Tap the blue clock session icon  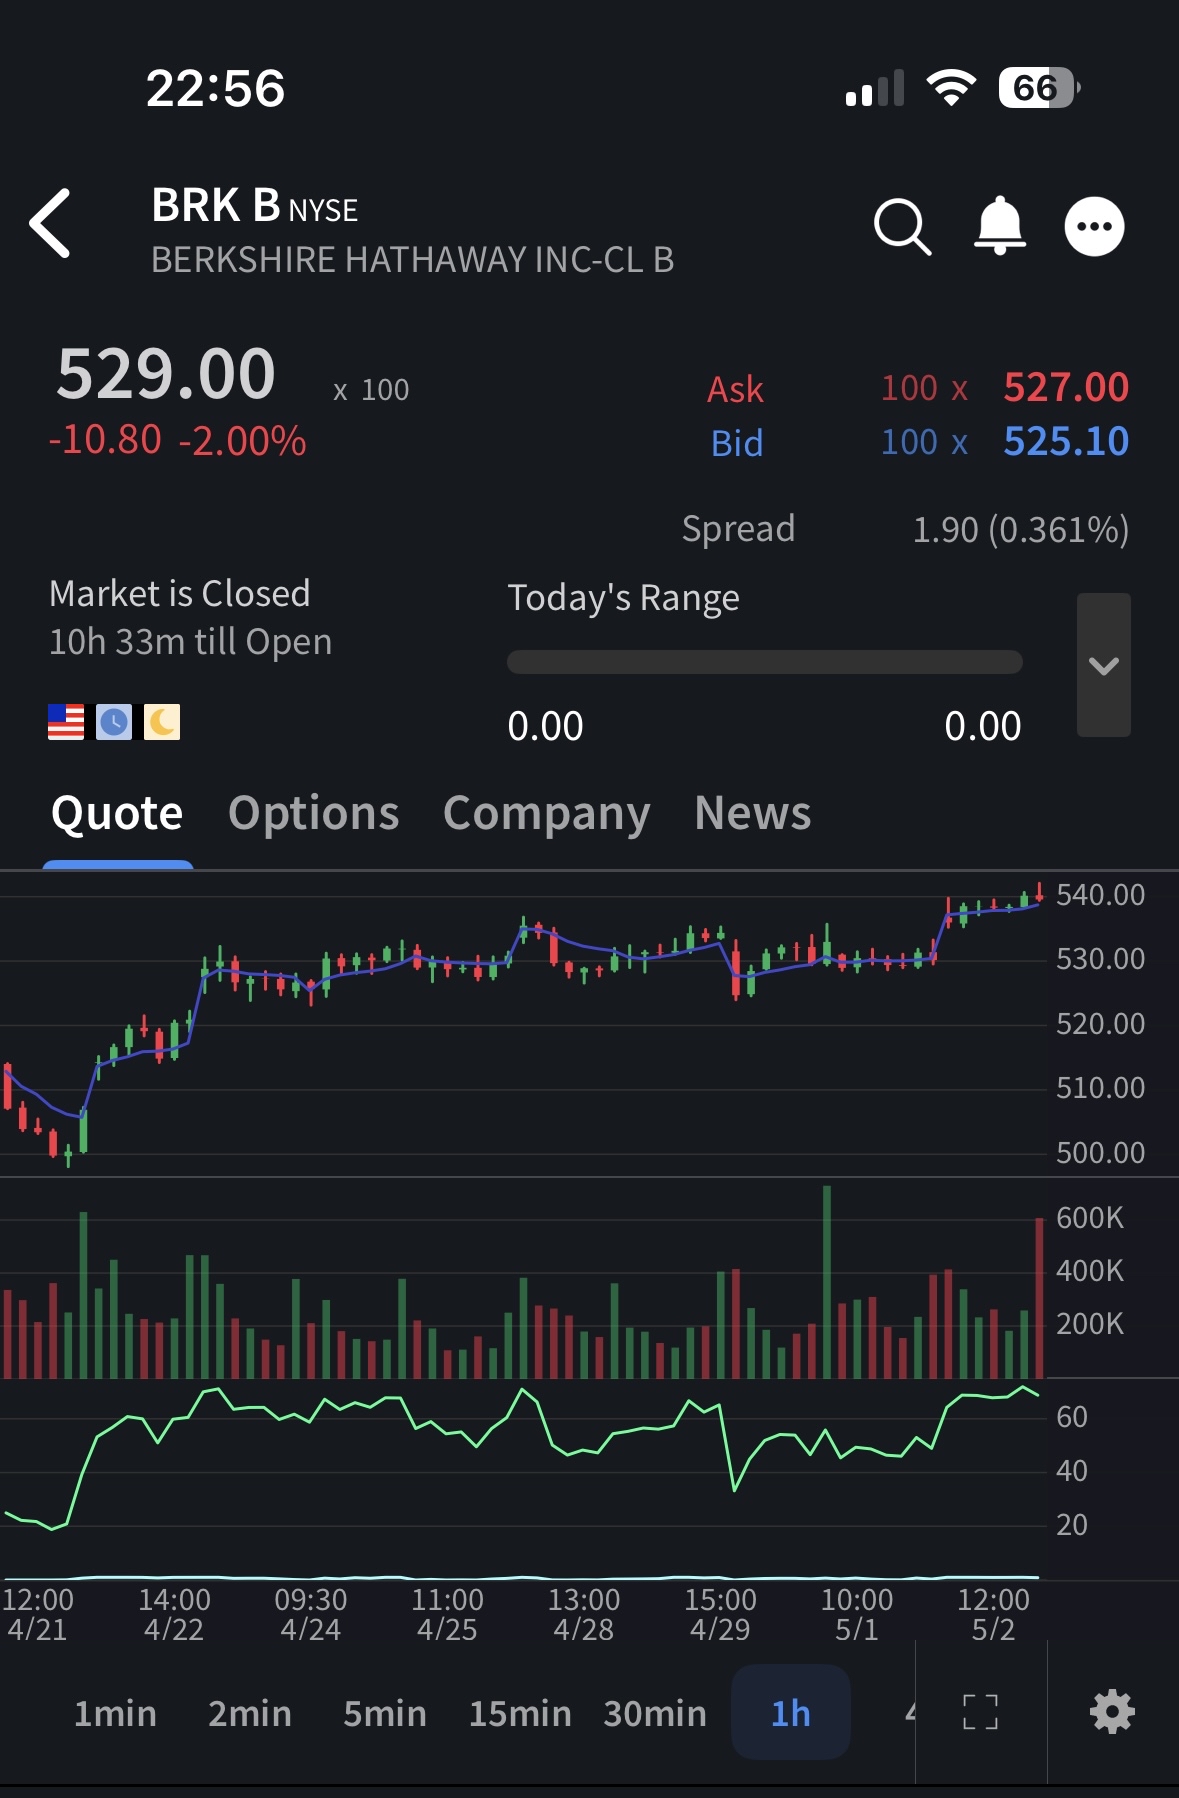pos(114,722)
